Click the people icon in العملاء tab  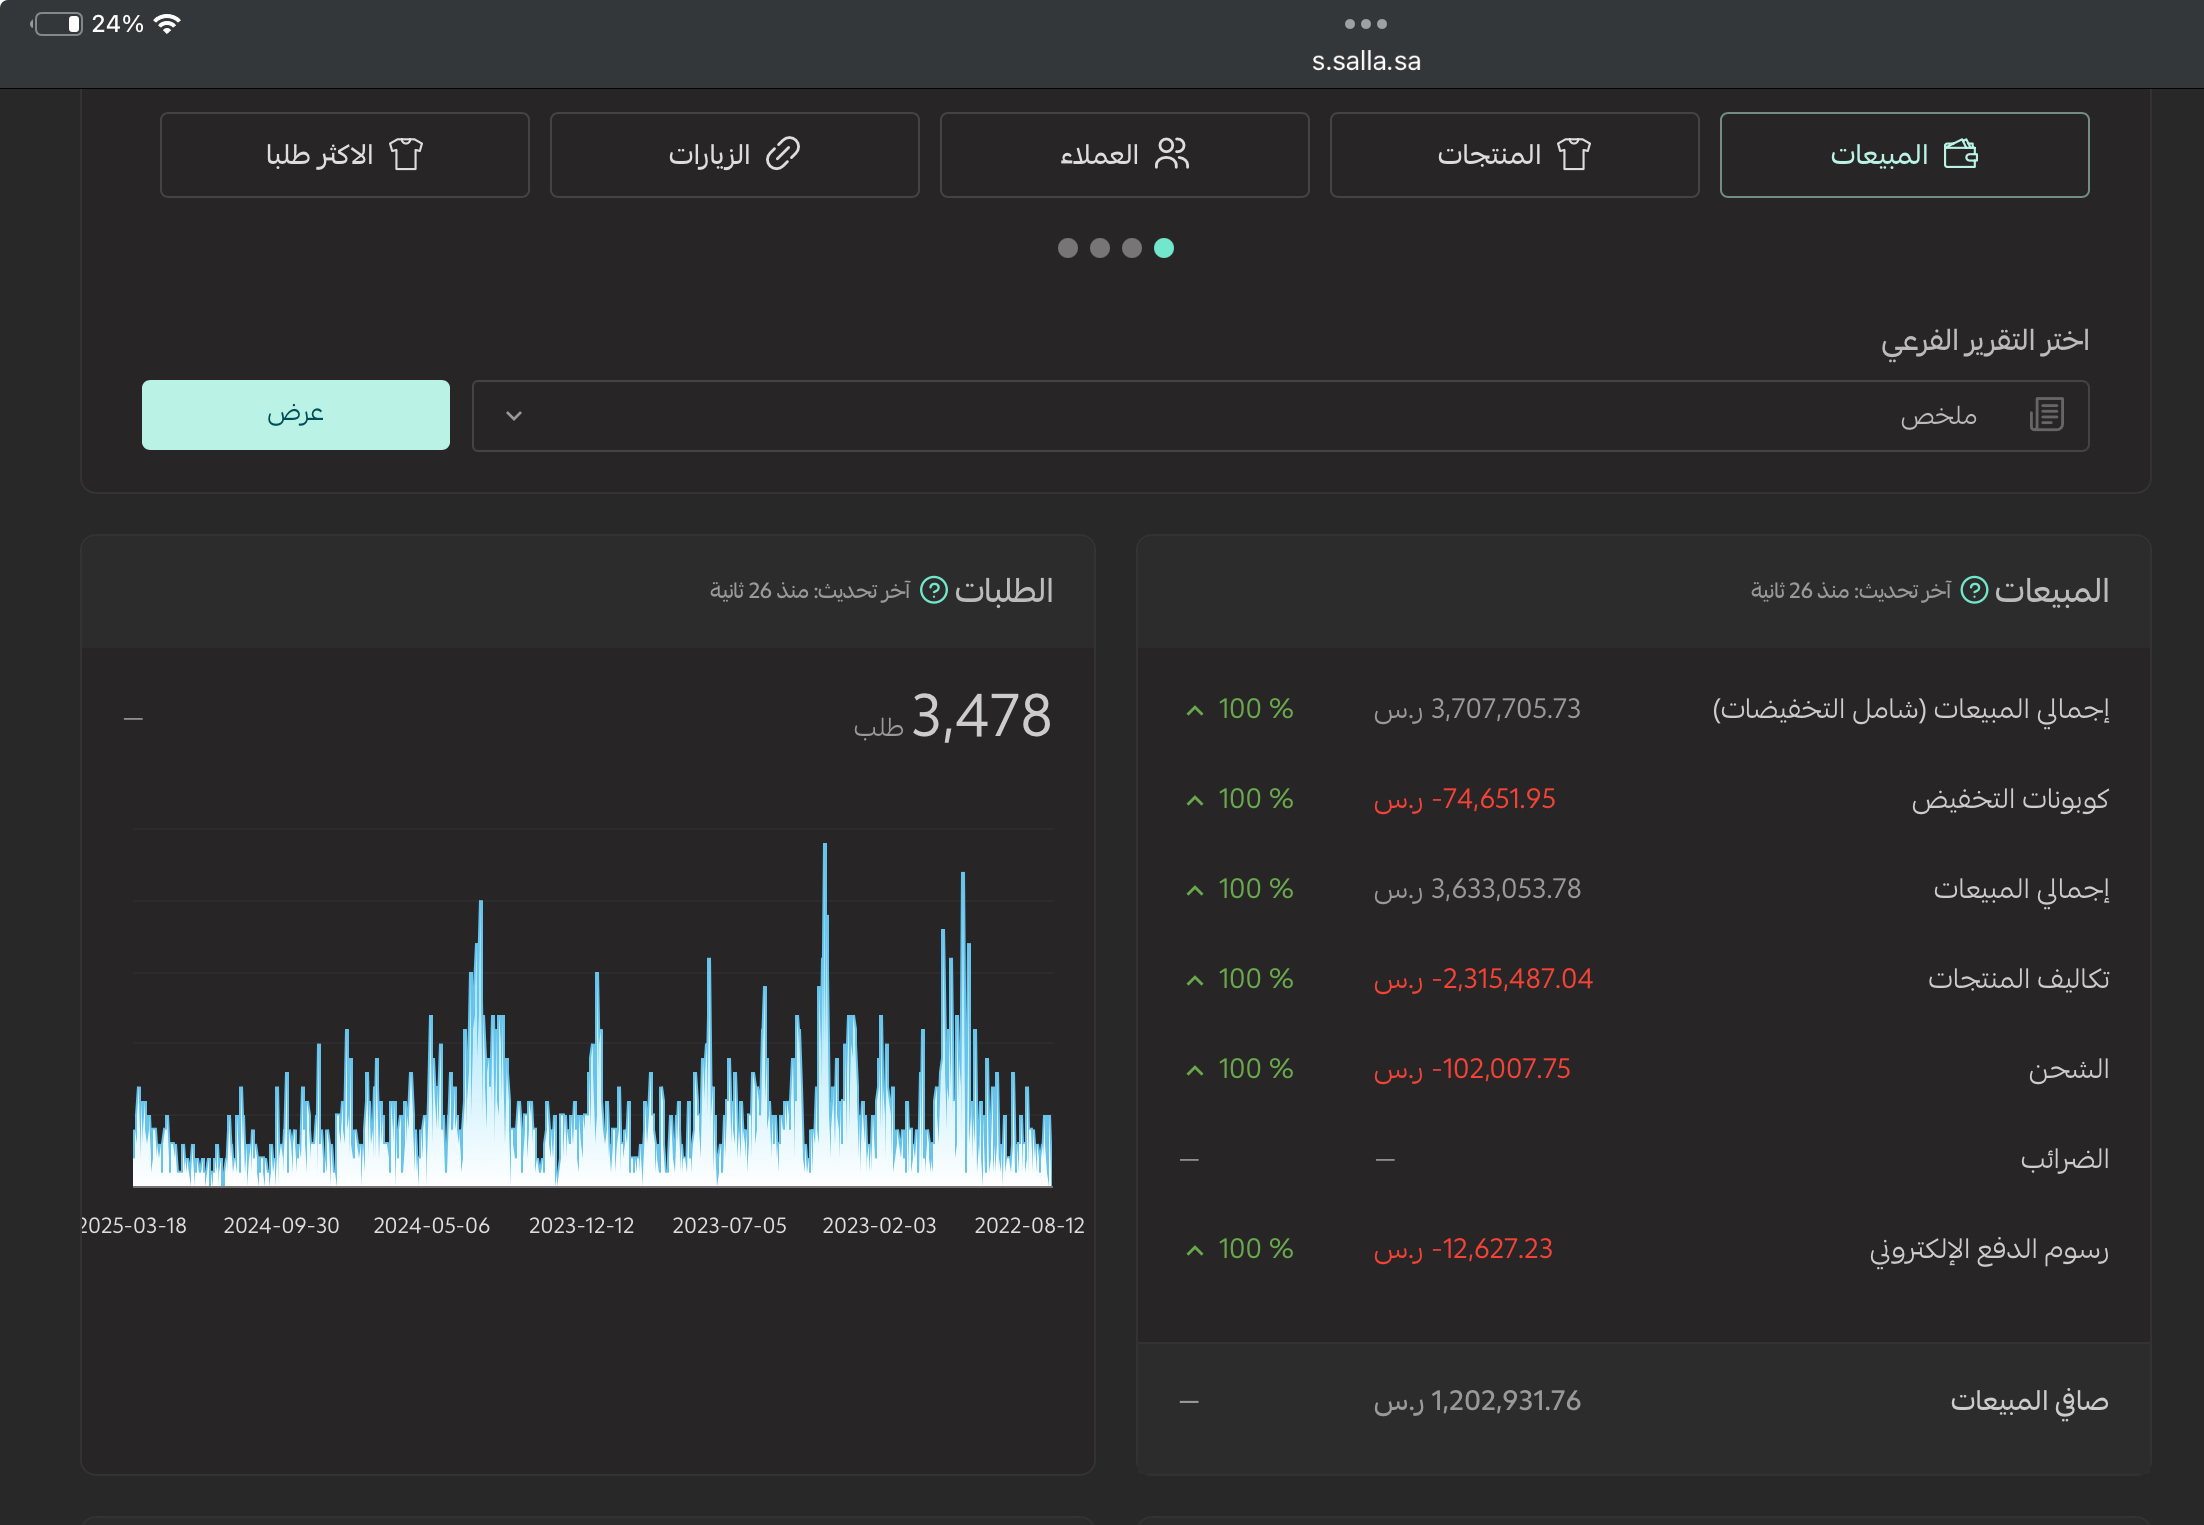pos(1171,154)
